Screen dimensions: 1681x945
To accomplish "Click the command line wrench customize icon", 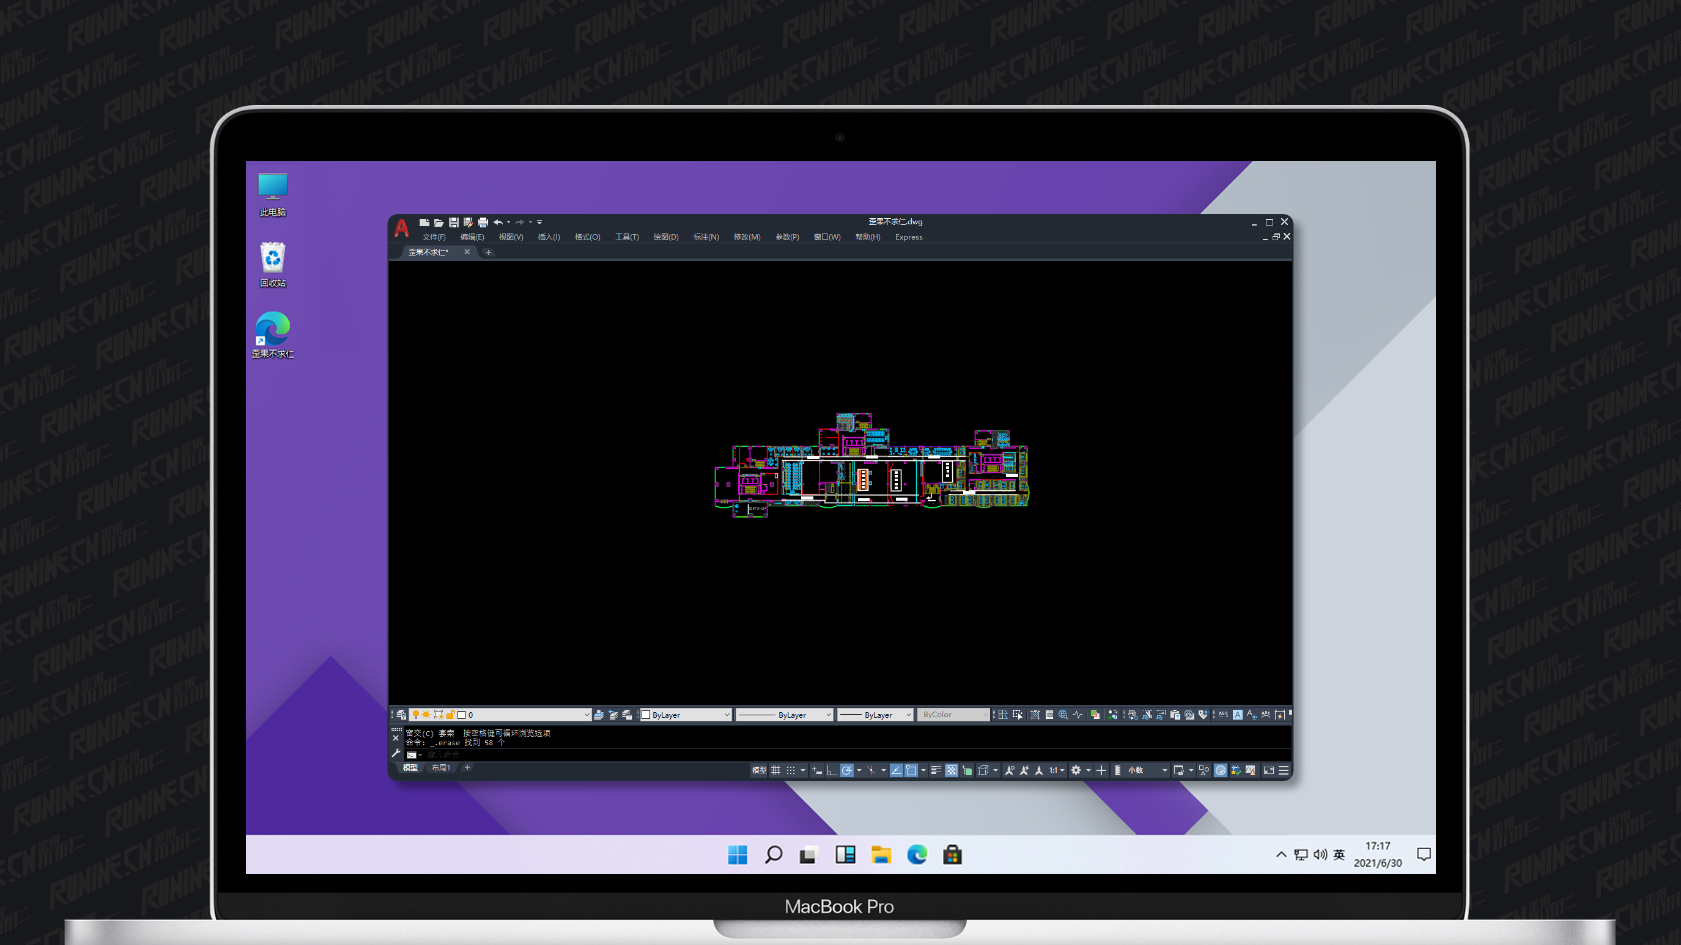I will (396, 754).
